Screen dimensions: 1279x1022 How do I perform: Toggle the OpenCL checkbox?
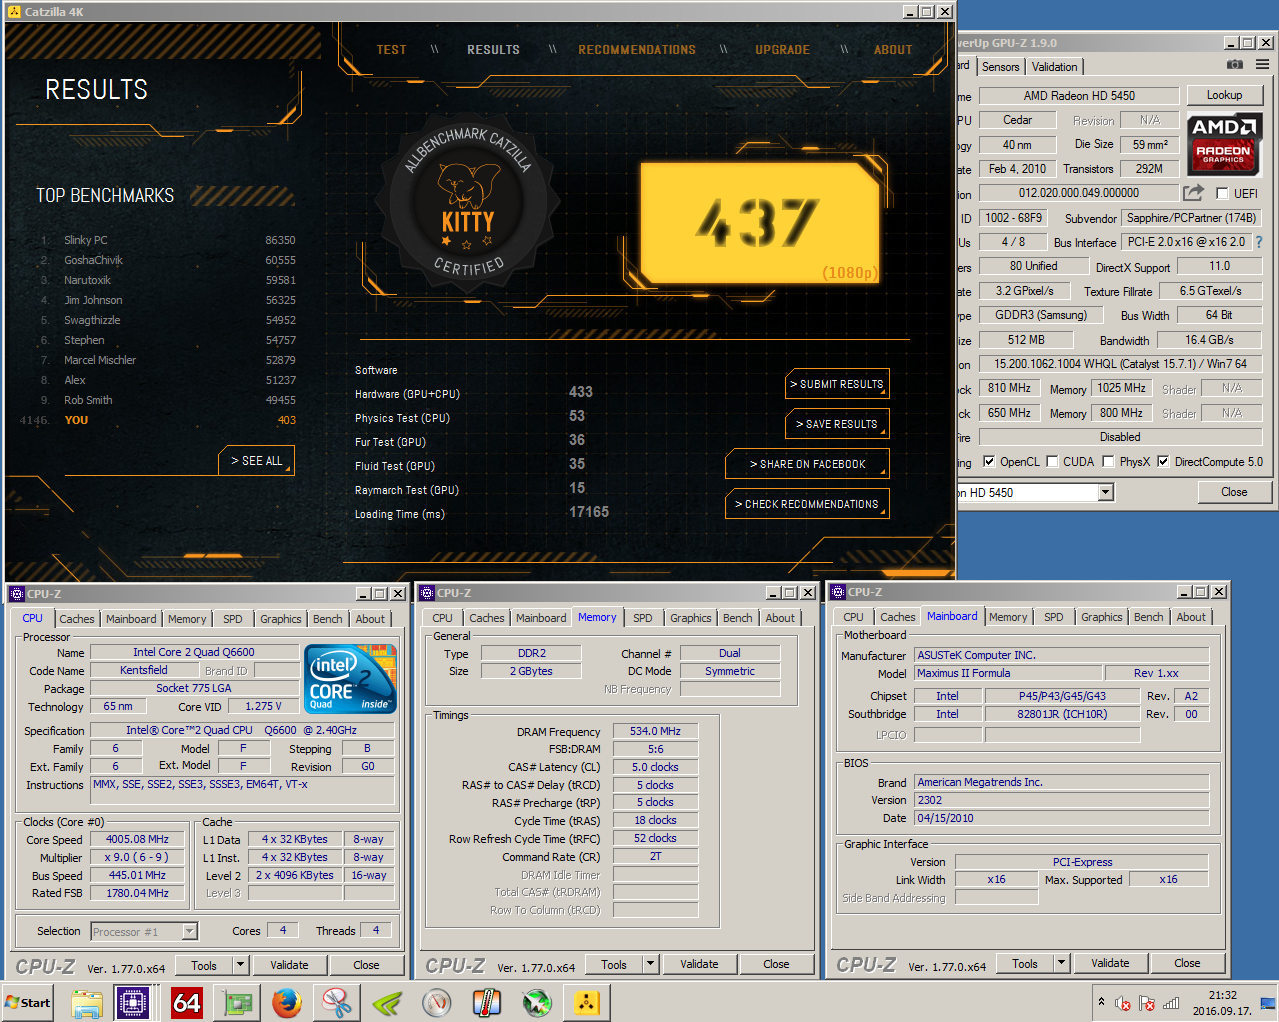989,462
